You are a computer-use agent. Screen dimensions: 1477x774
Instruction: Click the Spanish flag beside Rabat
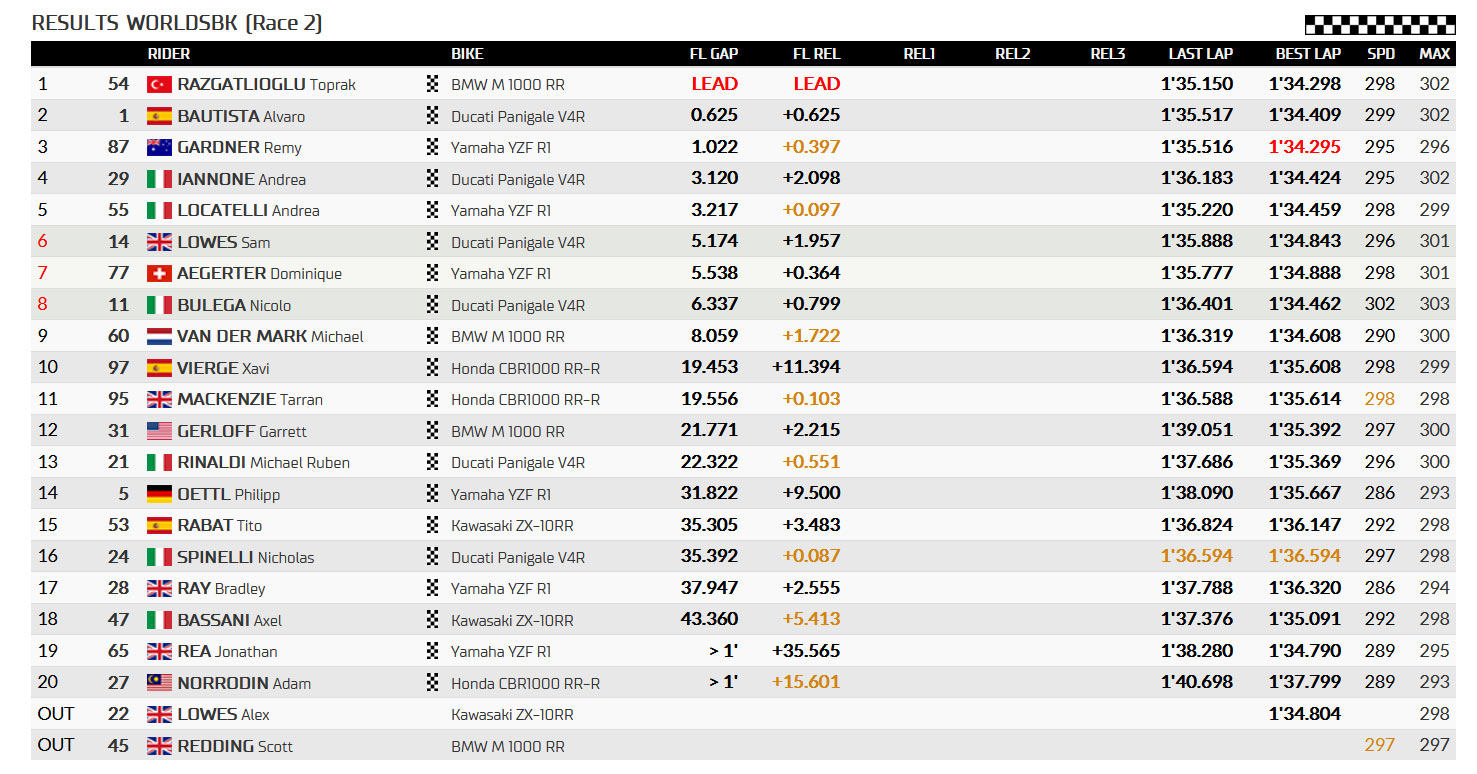pyautogui.click(x=159, y=525)
